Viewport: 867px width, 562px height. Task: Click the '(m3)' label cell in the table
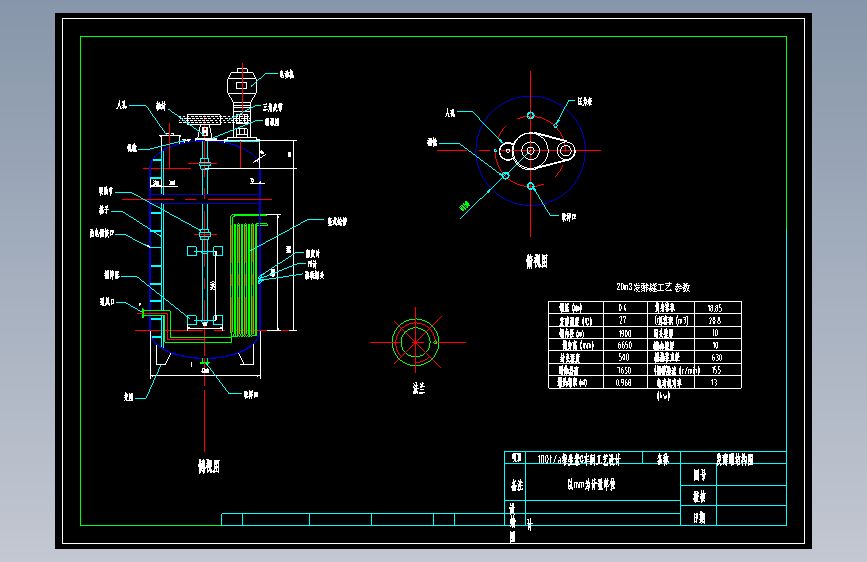point(671,320)
